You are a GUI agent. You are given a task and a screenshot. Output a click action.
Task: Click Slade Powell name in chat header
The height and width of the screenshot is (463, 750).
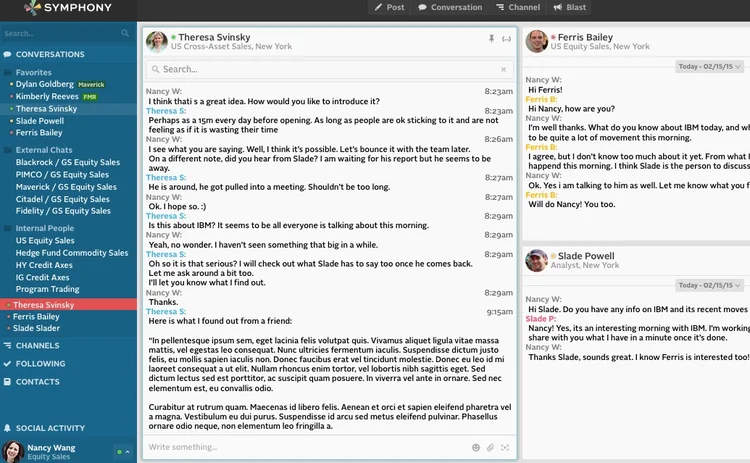coord(586,256)
